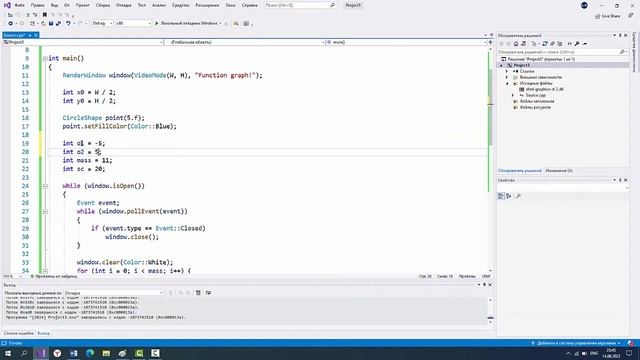Image resolution: width=640 pixels, height=360 pixels.
Task: Open the main() member dropdown
Action: pyautogui.click(x=406, y=42)
